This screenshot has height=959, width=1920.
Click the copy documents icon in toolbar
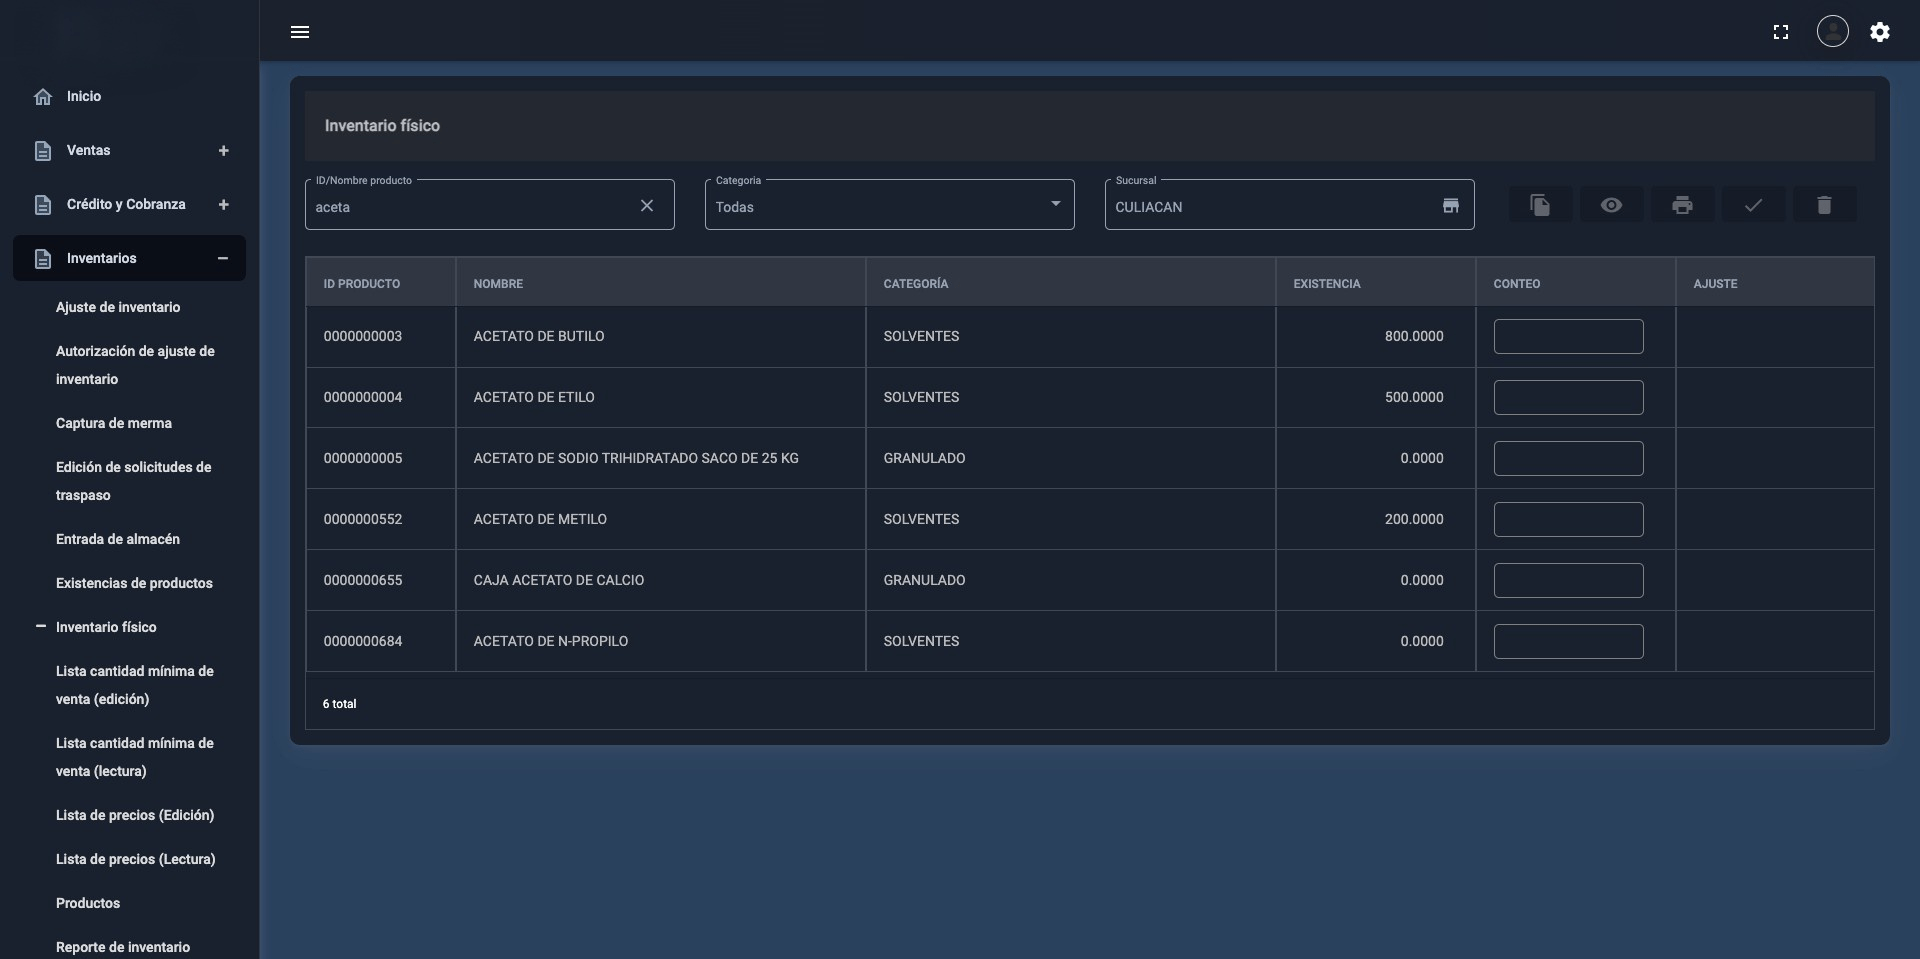(1540, 205)
